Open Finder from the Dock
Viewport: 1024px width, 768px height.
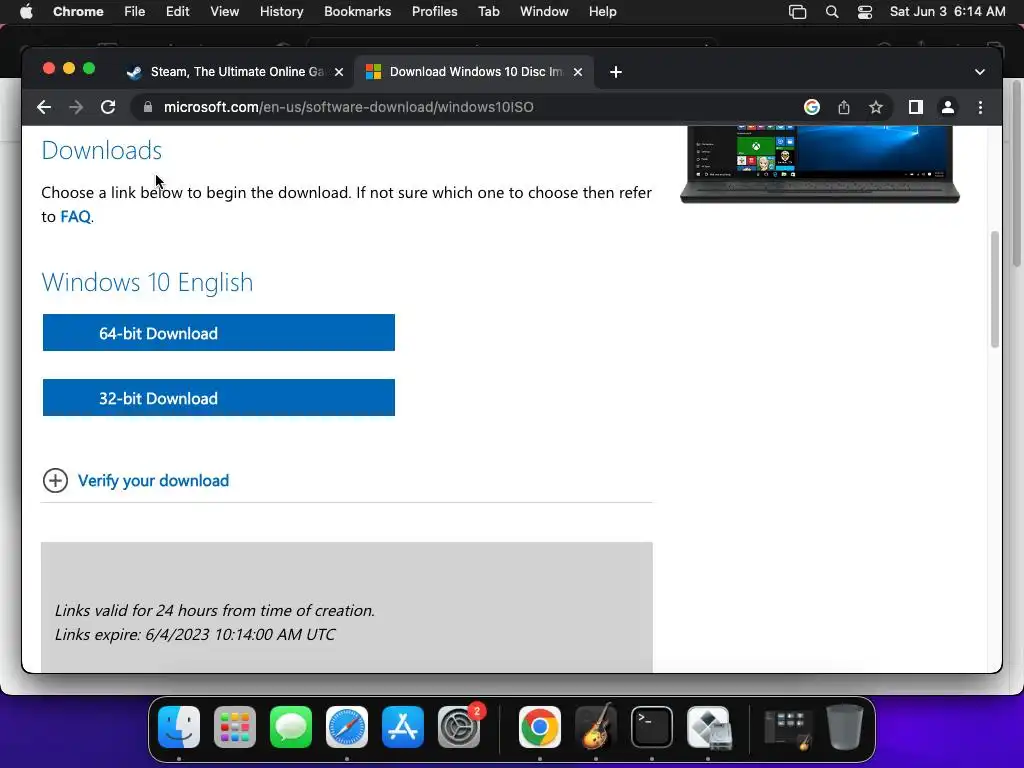pos(179,726)
